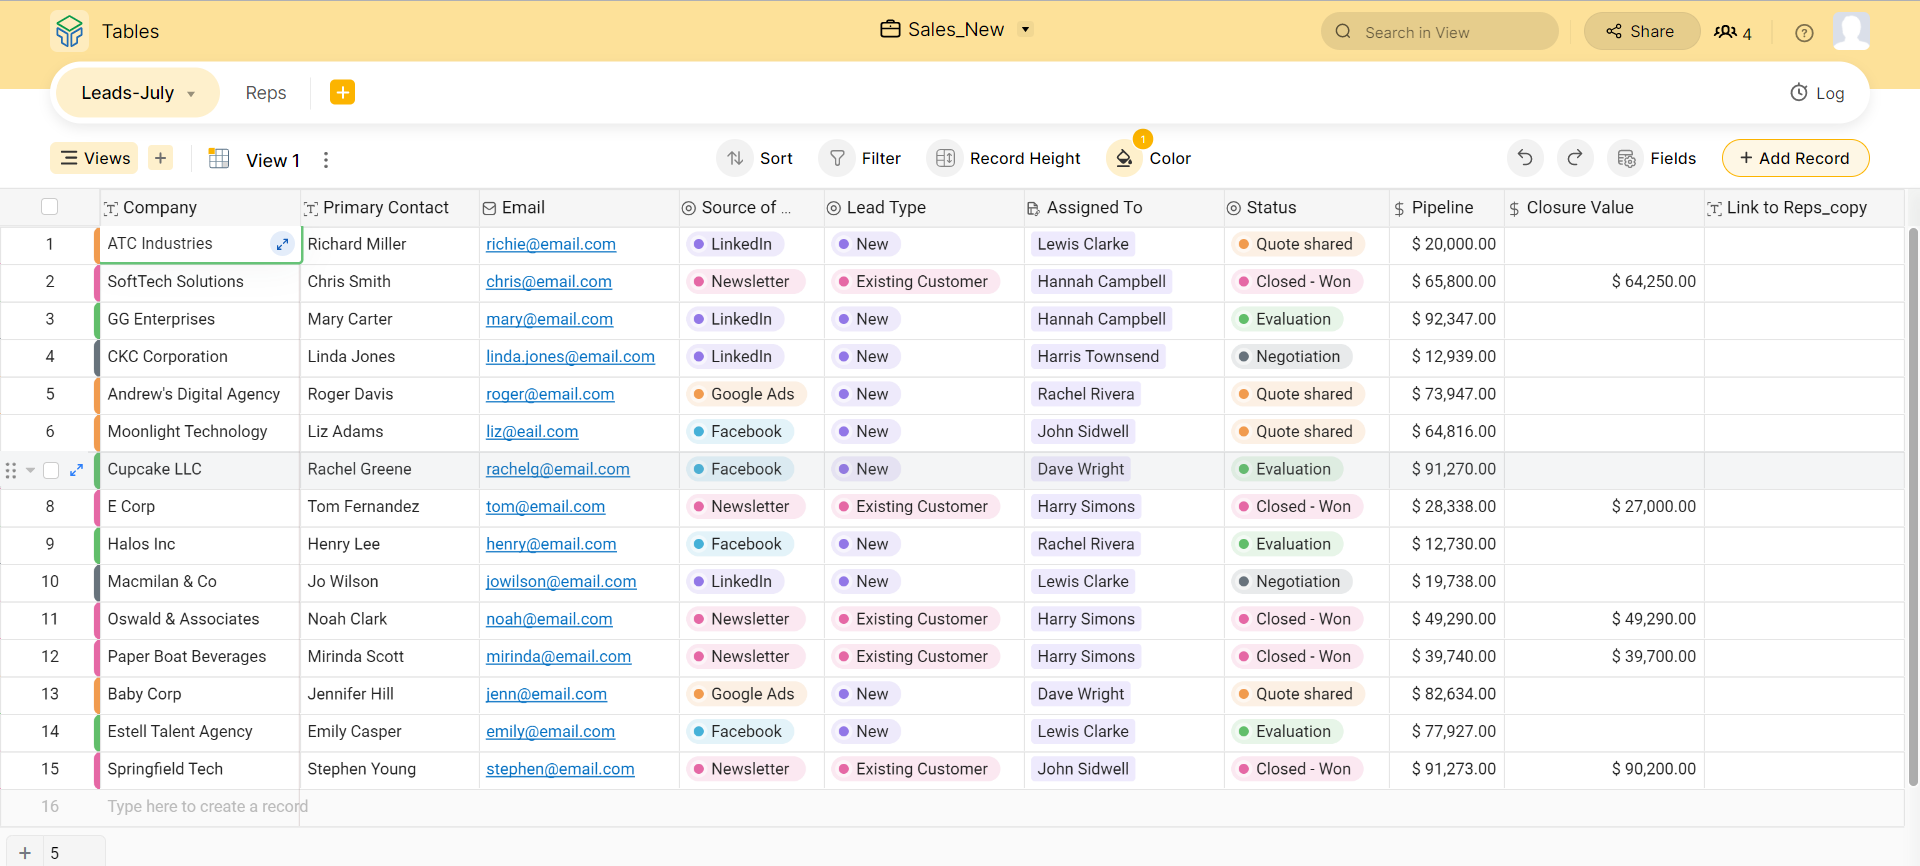The image size is (1920, 866).
Task: Click the Sort arrows icon
Action: click(735, 158)
